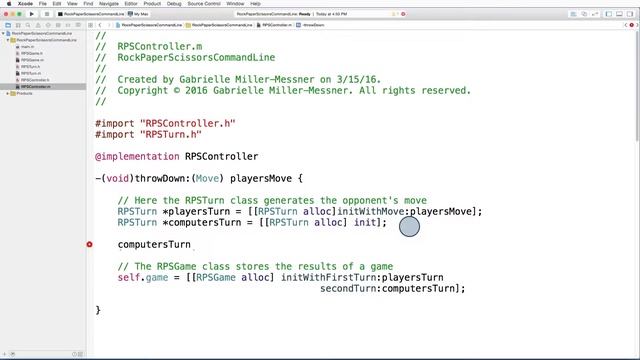This screenshot has width=640, height=360.
Task: Collapse the RockPaperScissorsCommandLine group folder
Action: click(8, 40)
